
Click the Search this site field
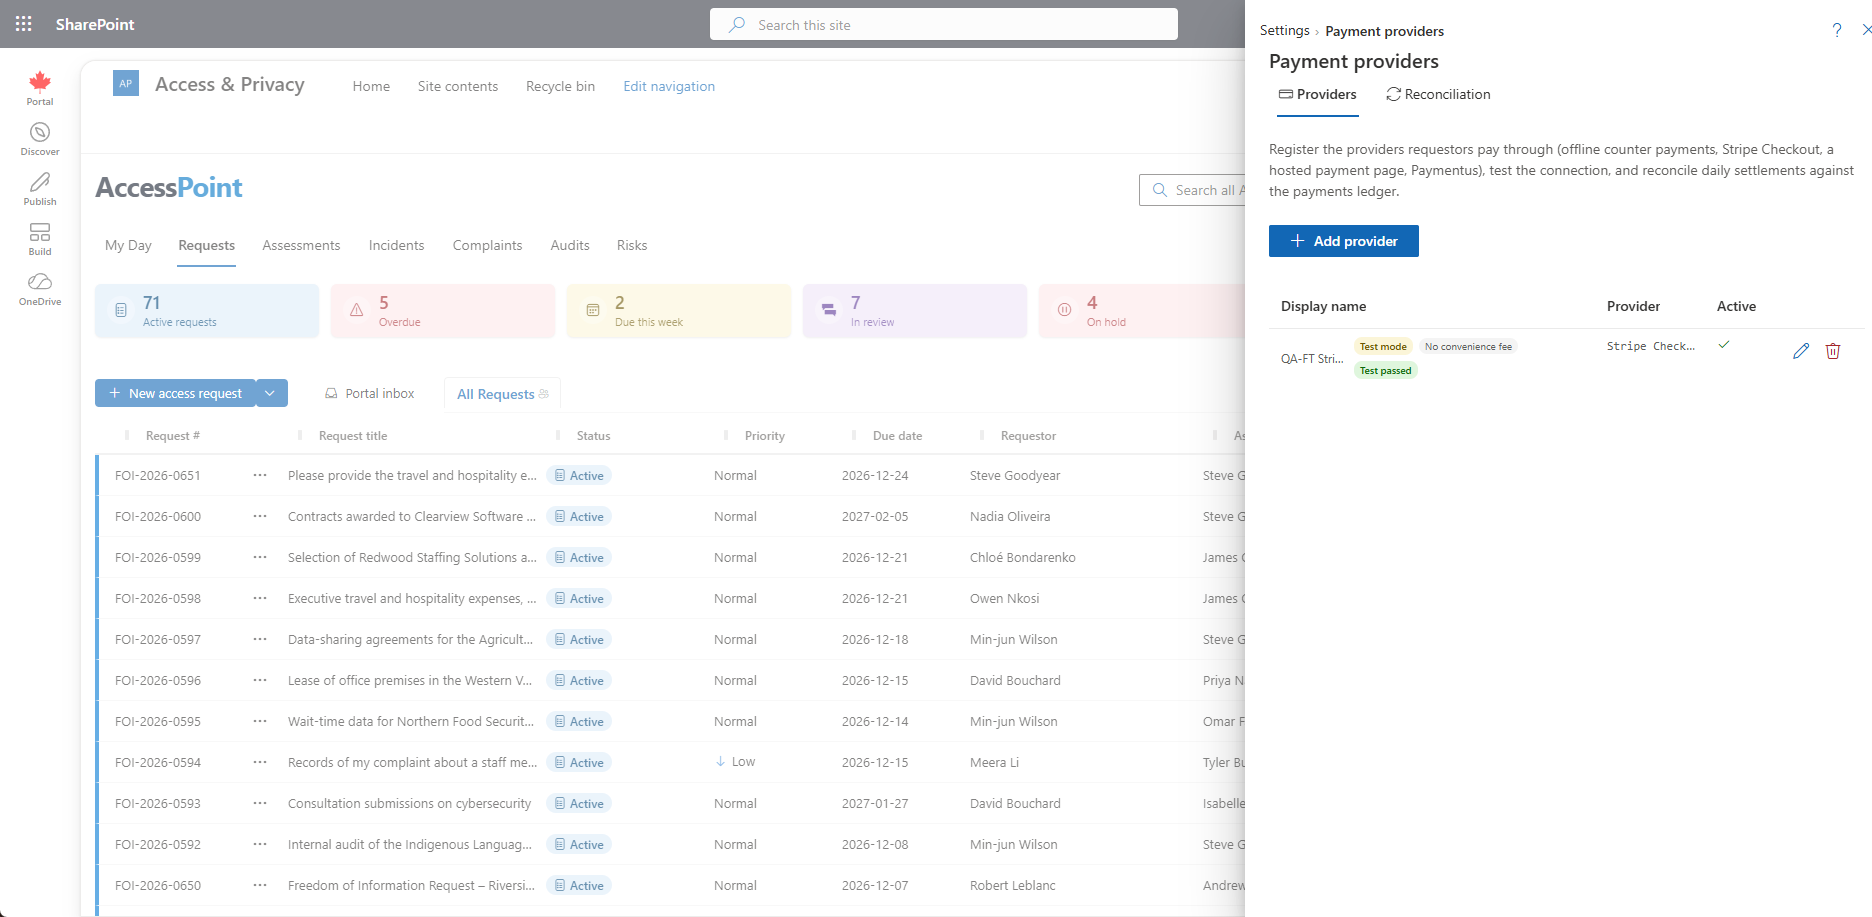tap(944, 24)
